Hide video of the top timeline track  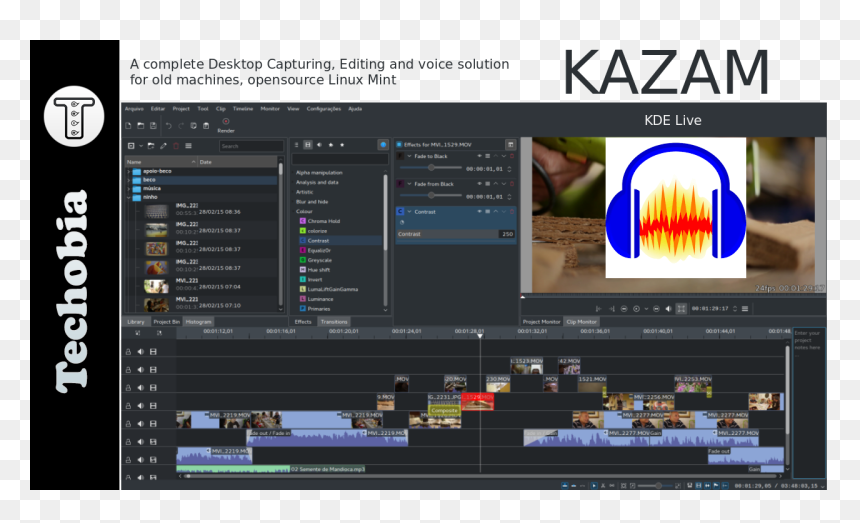pyautogui.click(x=153, y=351)
